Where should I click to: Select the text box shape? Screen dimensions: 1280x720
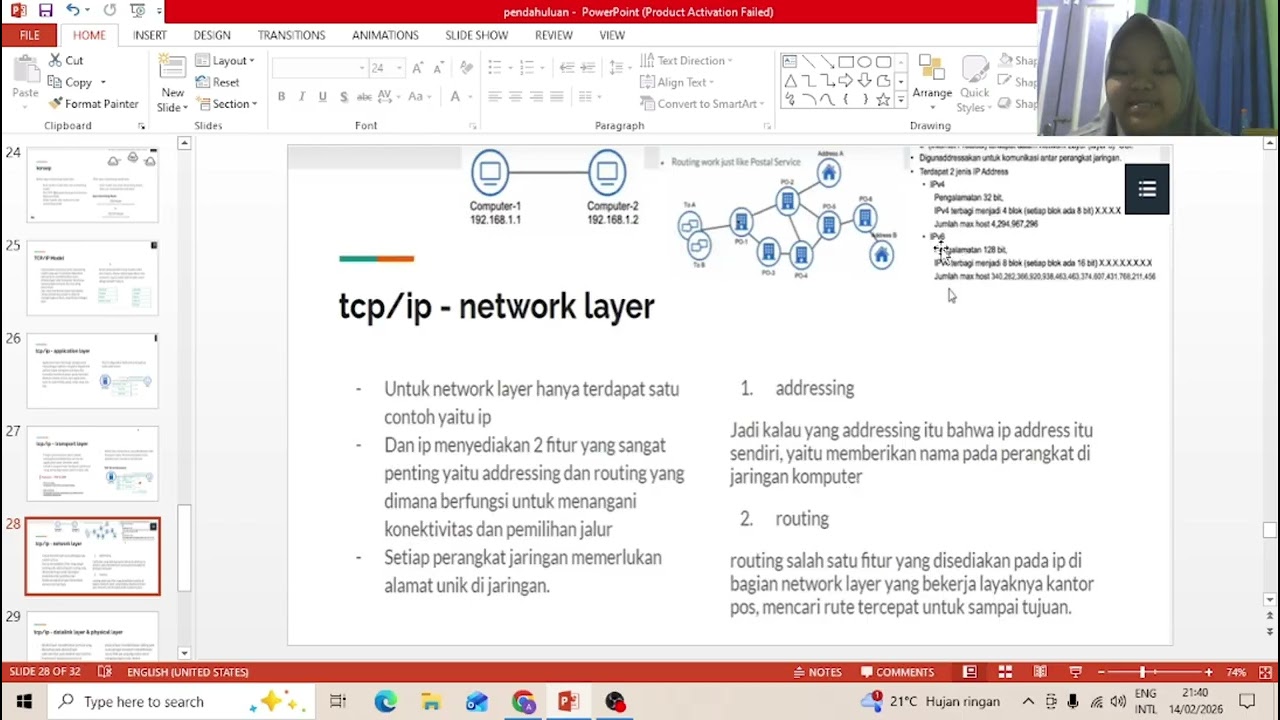[790, 62]
